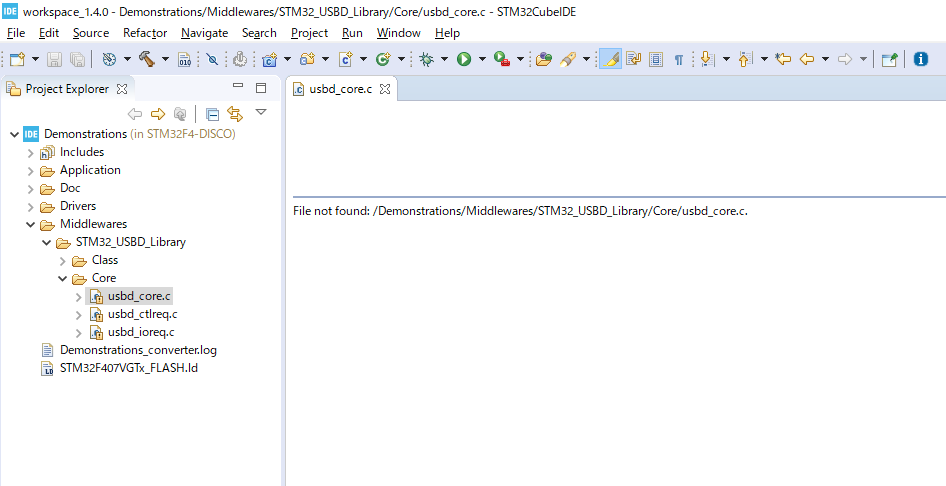The width and height of the screenshot is (946, 486).
Task: Click the hammer Build icon
Action: (x=147, y=58)
